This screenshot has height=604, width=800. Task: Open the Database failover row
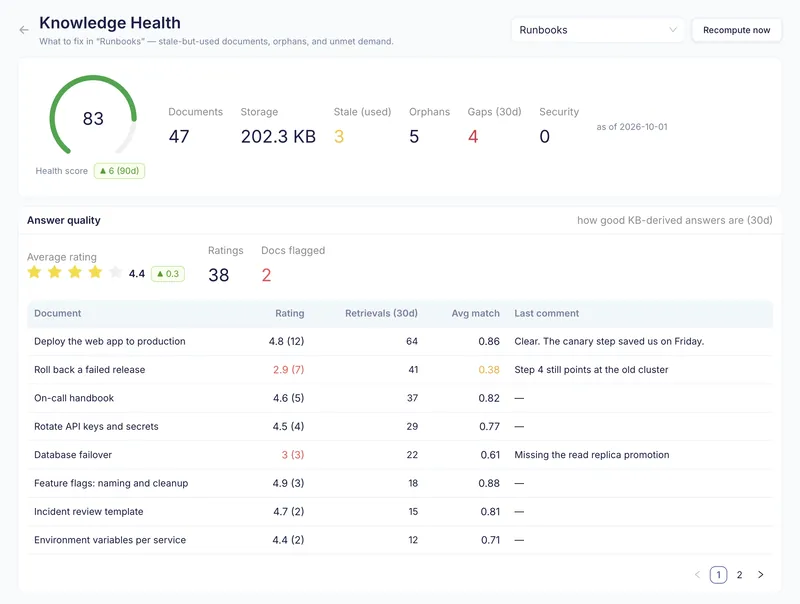pos(400,455)
